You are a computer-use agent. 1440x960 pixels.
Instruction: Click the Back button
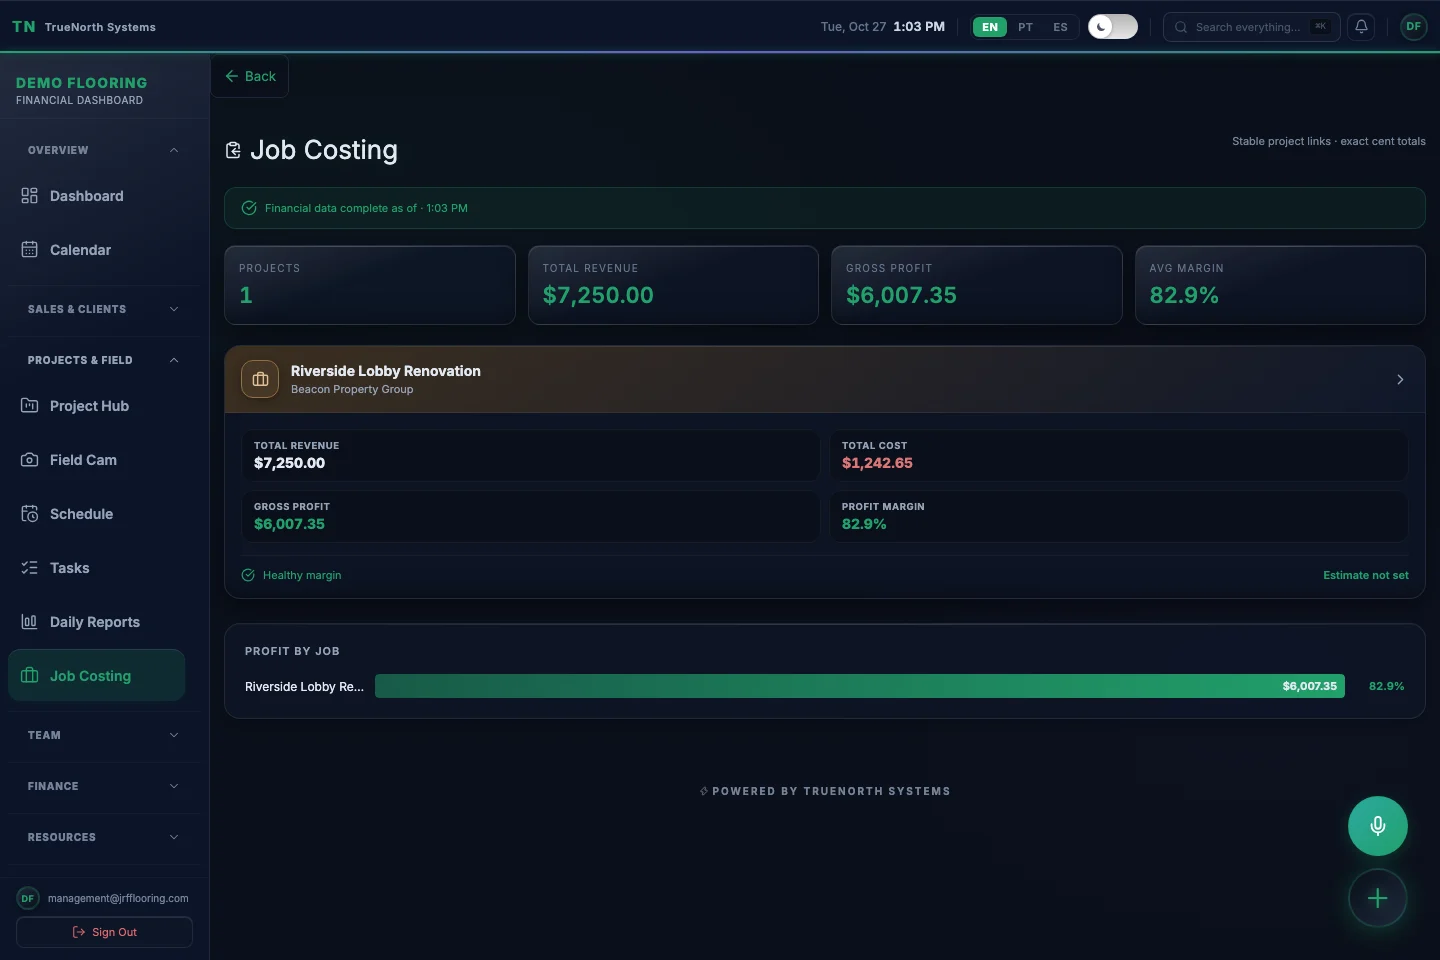[250, 76]
